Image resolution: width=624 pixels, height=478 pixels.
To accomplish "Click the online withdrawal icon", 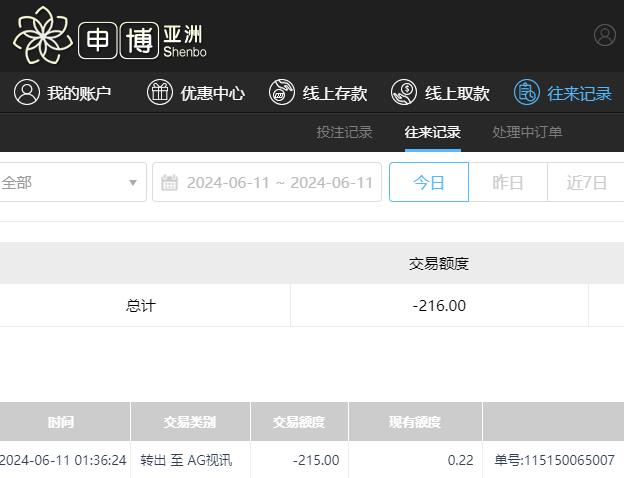I will (404, 93).
